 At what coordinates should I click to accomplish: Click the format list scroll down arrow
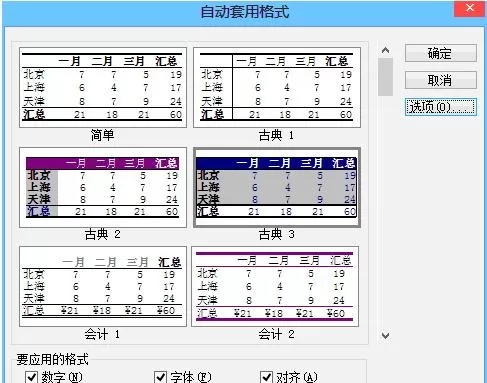click(385, 335)
